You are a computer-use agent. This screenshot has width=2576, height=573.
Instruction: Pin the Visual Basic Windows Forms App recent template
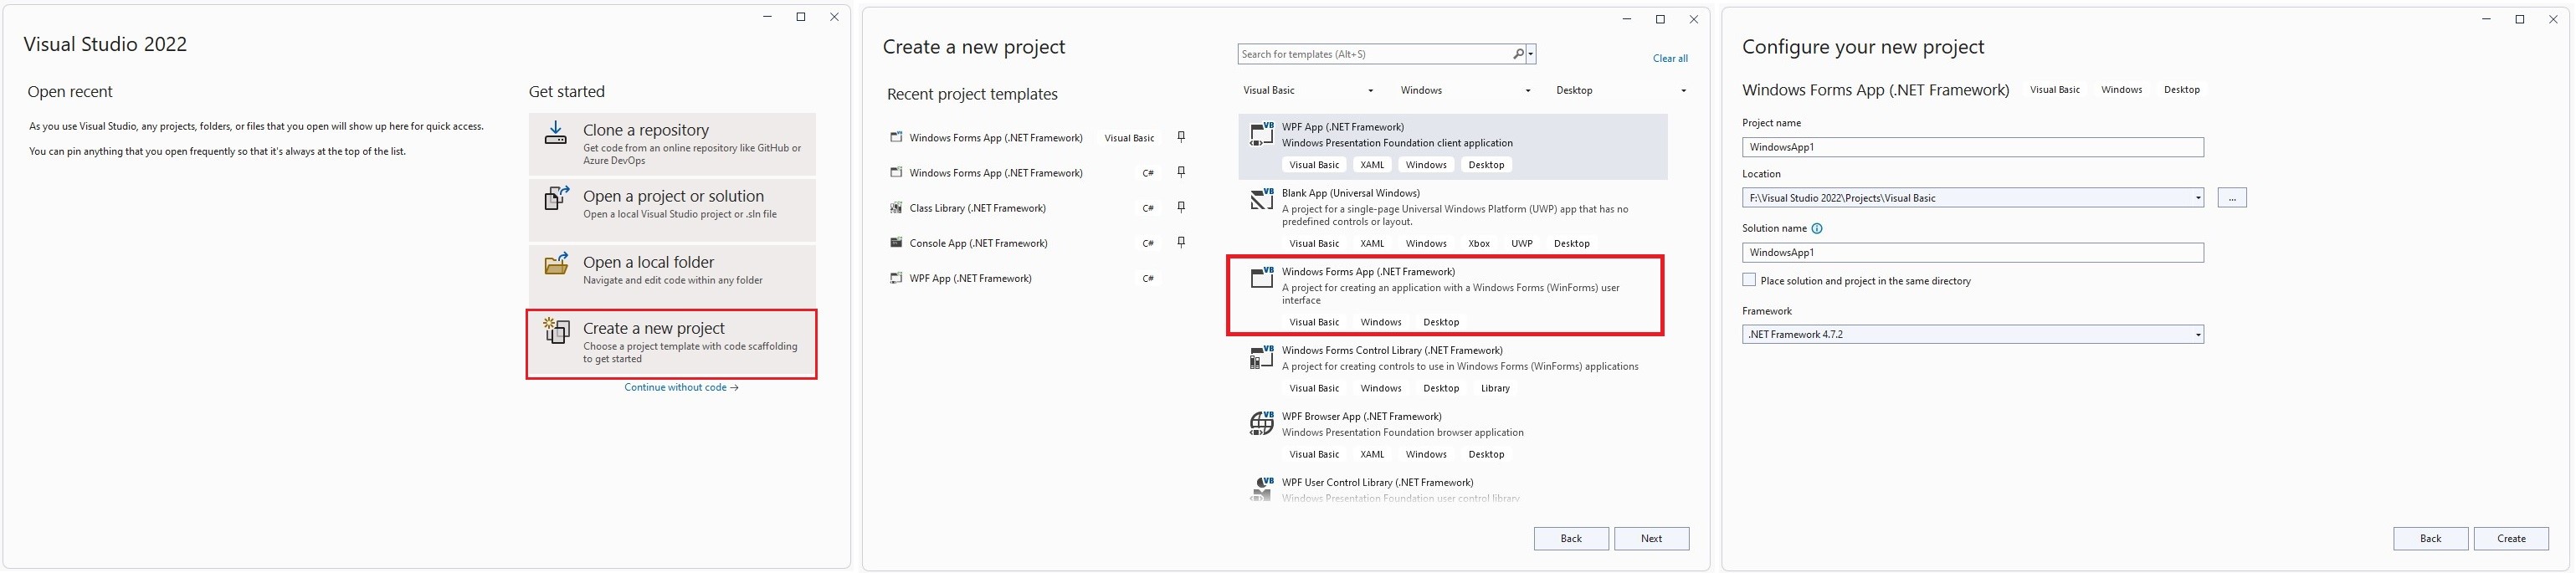pyautogui.click(x=1181, y=137)
